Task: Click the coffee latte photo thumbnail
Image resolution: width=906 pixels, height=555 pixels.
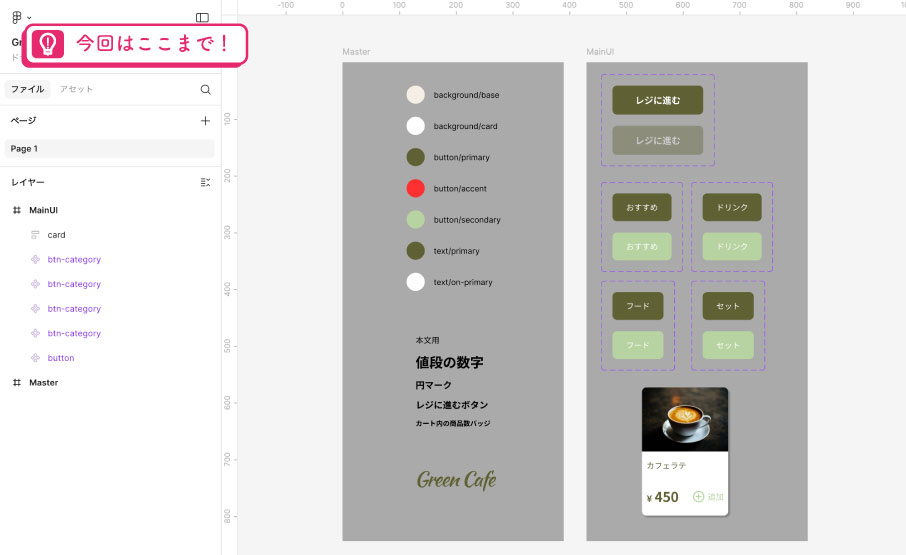Action: [x=685, y=419]
